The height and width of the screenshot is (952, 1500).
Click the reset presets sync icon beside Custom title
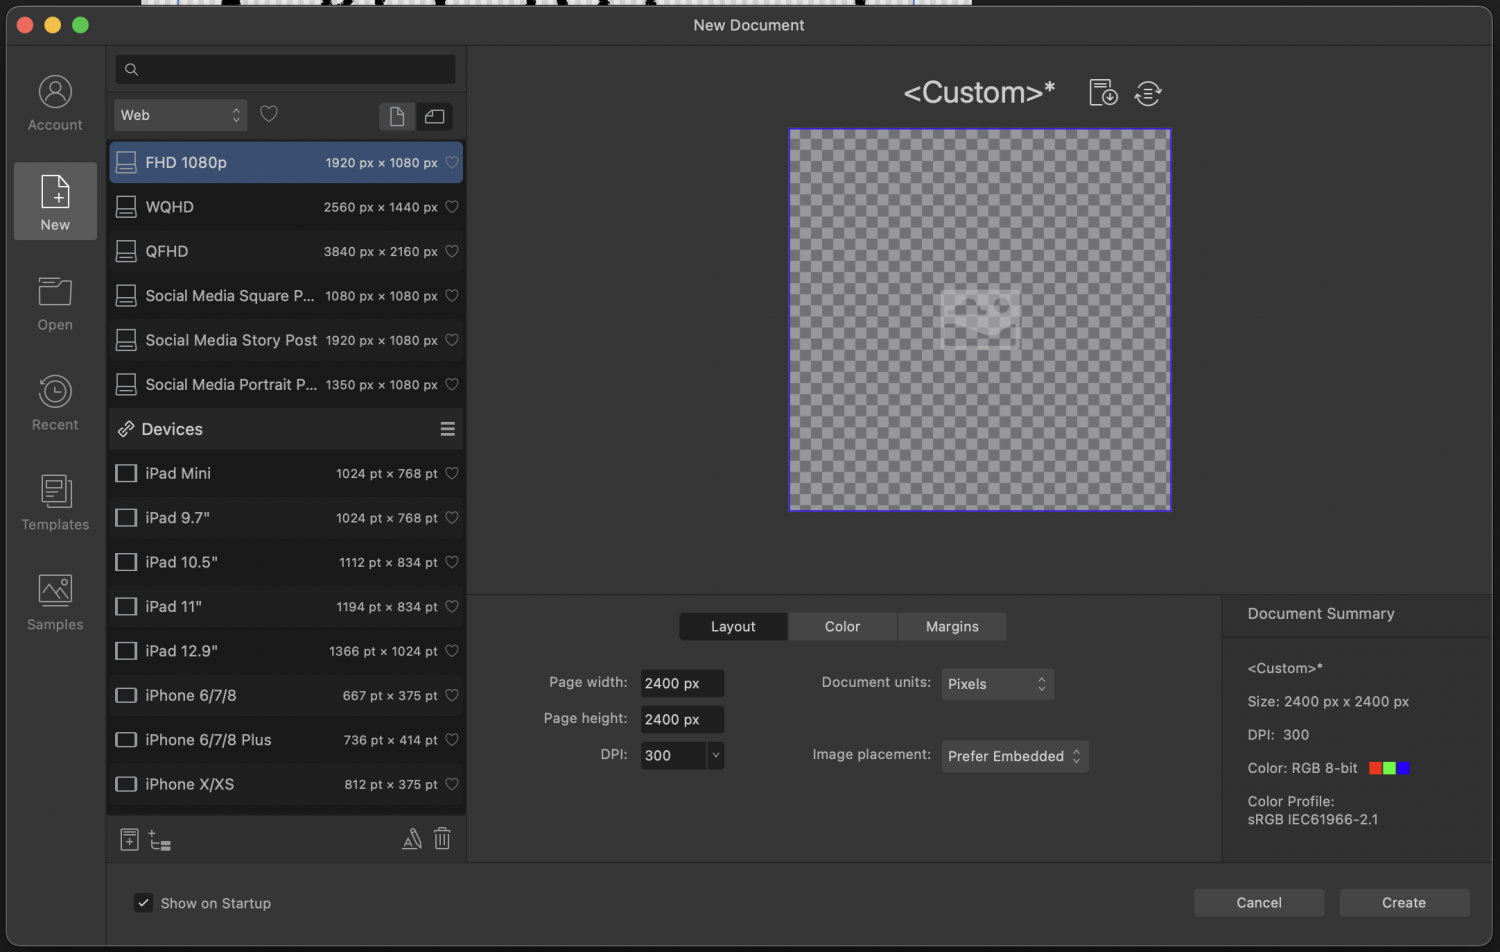(1148, 93)
